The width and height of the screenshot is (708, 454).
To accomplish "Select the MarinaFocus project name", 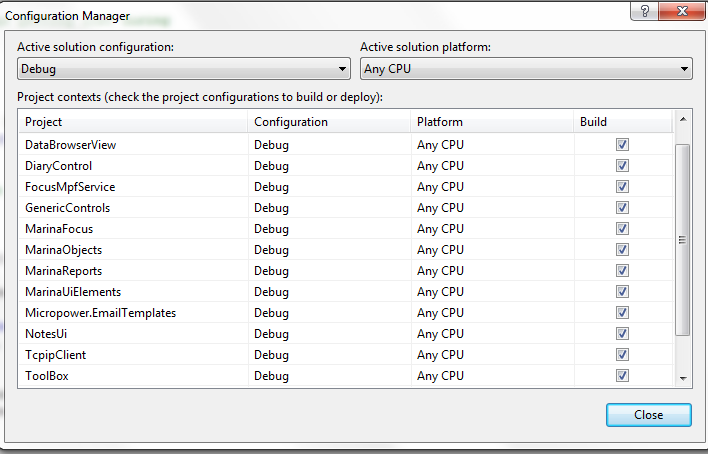I will coord(59,229).
